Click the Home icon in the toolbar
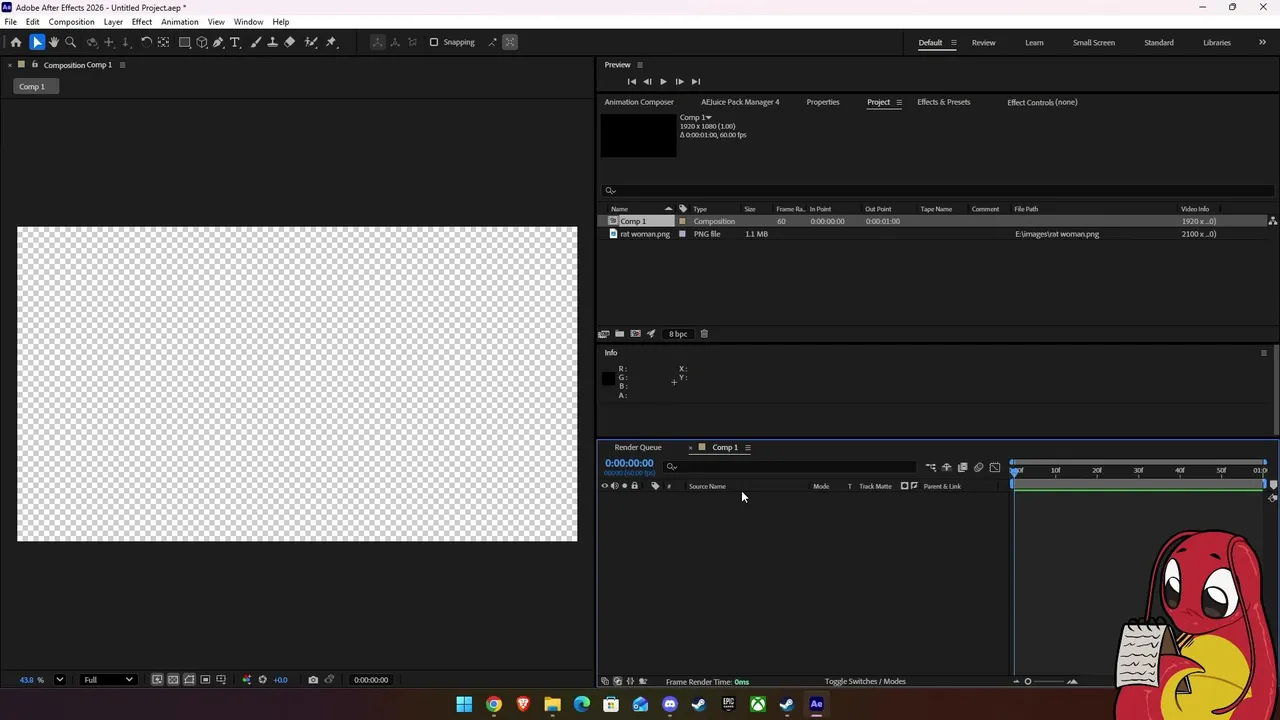Image resolution: width=1280 pixels, height=720 pixels. pos(16,42)
